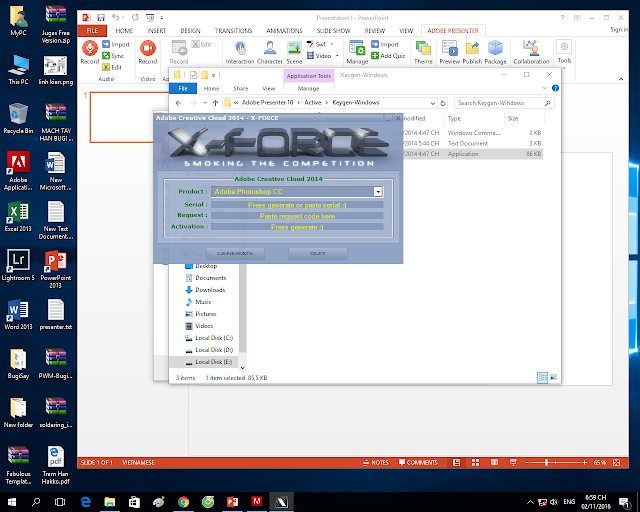Open Theme editor in ribbon
This screenshot has width=640, height=512.
pyautogui.click(x=423, y=52)
